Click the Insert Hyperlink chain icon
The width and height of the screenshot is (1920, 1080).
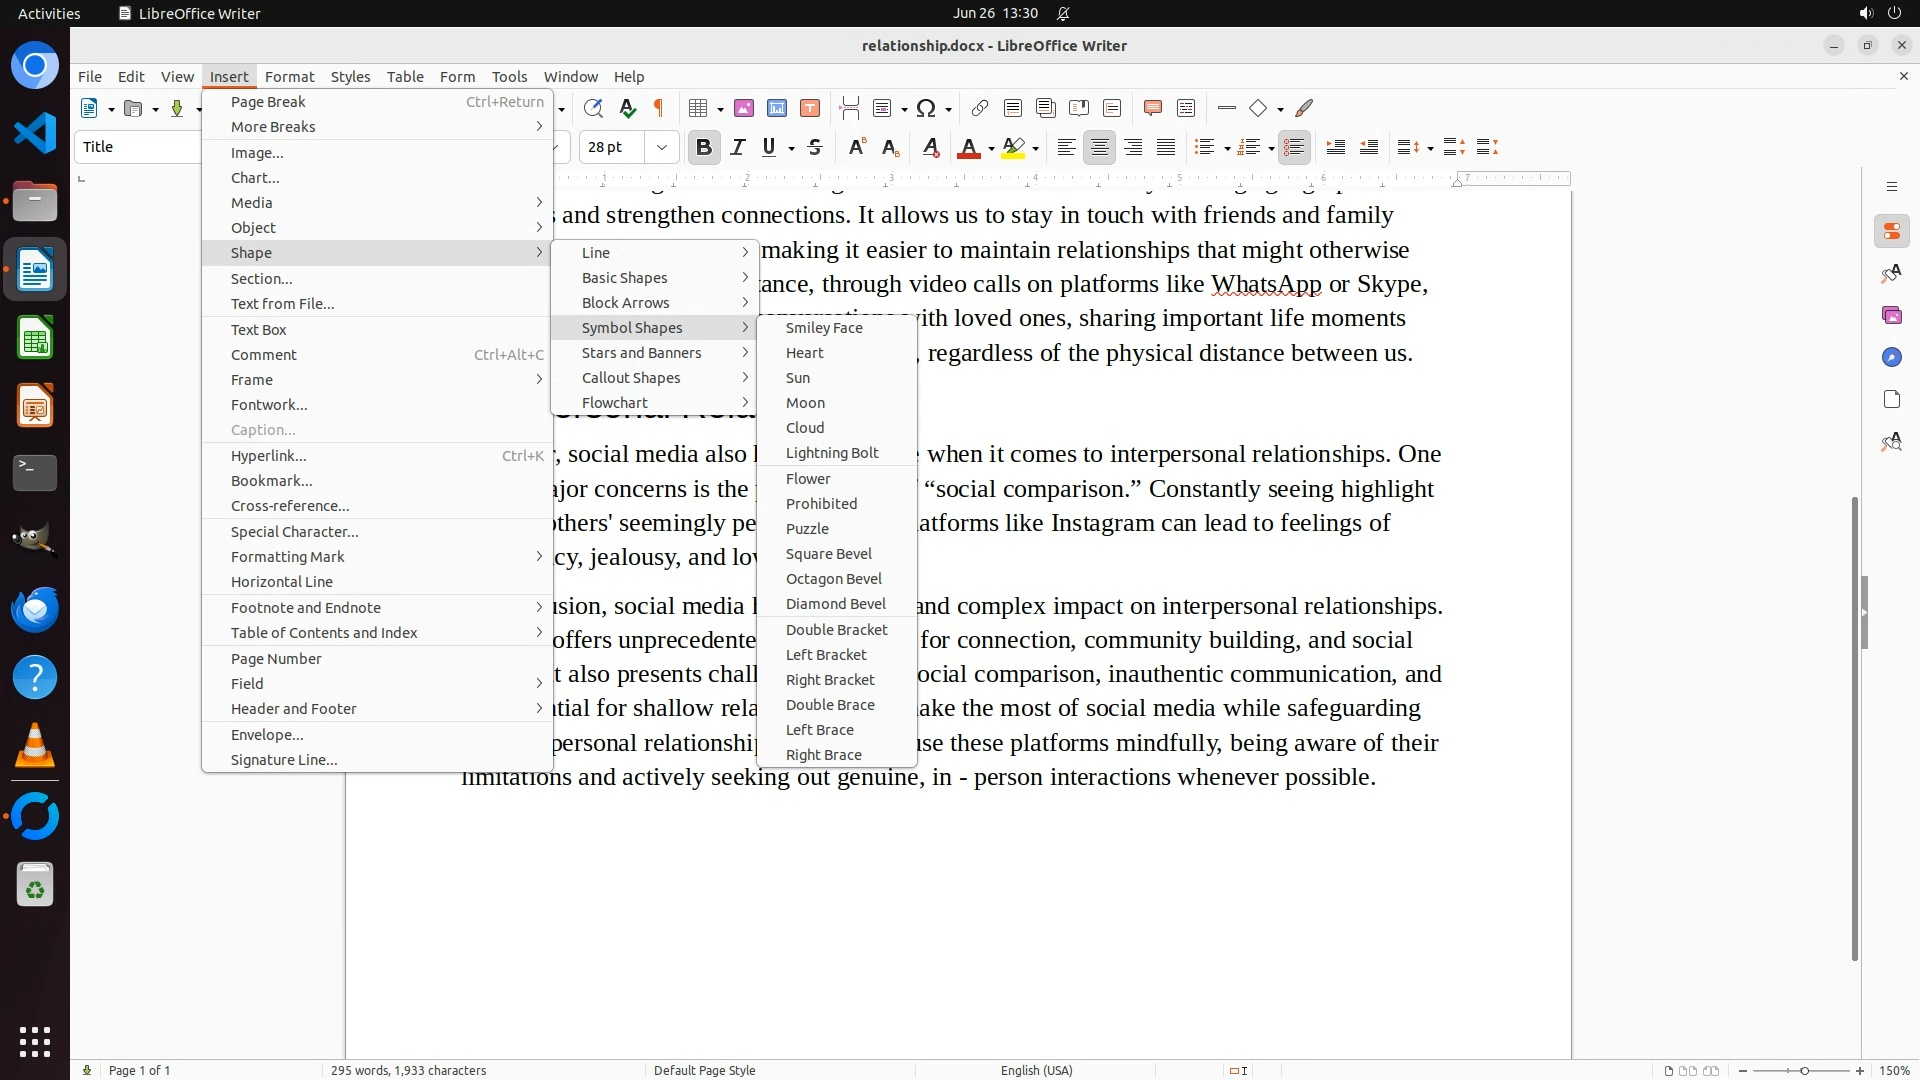click(x=980, y=108)
